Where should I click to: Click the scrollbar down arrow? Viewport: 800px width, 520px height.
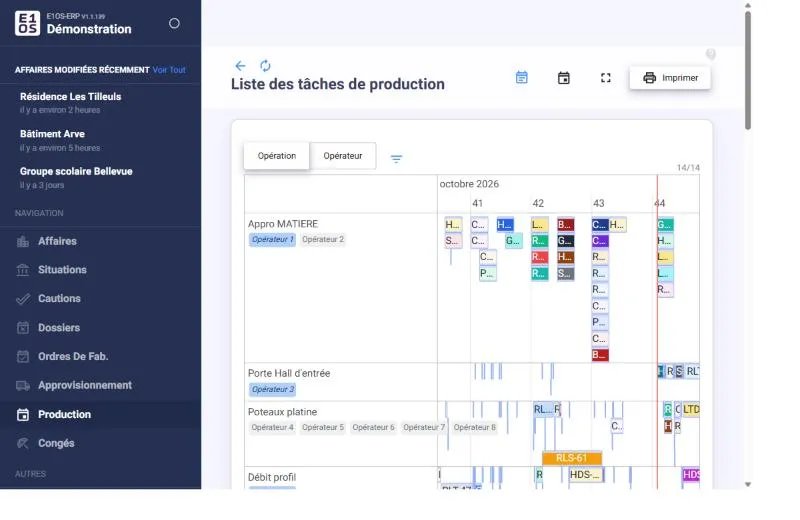(x=747, y=484)
